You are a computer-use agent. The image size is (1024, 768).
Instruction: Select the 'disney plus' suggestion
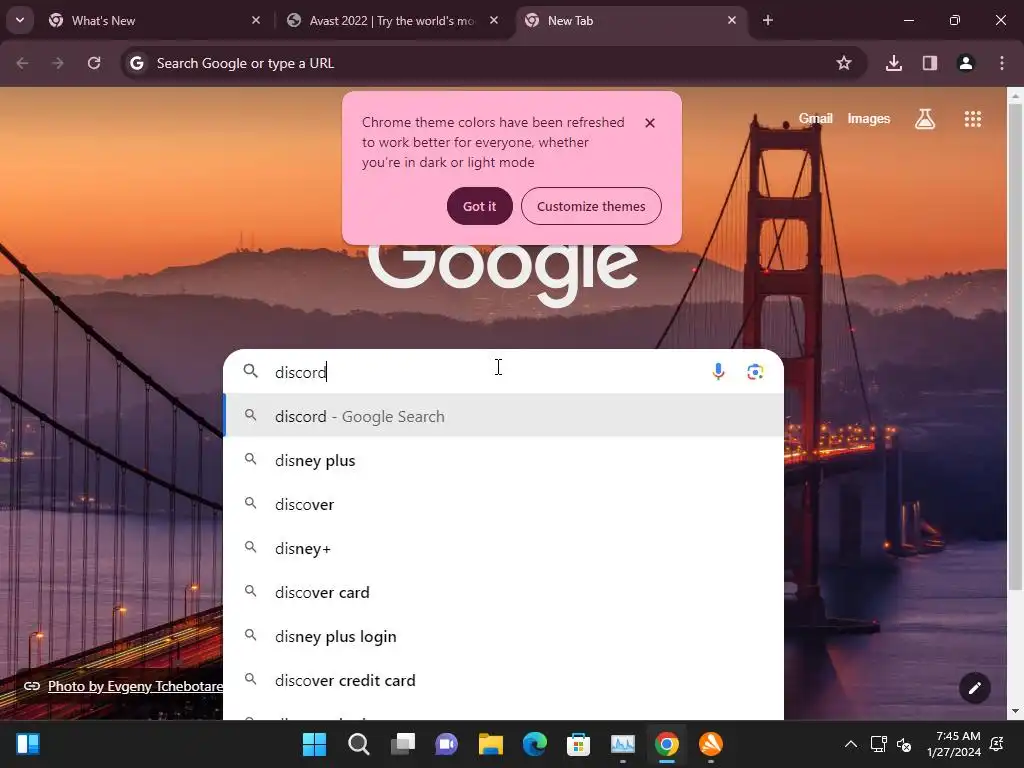pyautogui.click(x=504, y=460)
